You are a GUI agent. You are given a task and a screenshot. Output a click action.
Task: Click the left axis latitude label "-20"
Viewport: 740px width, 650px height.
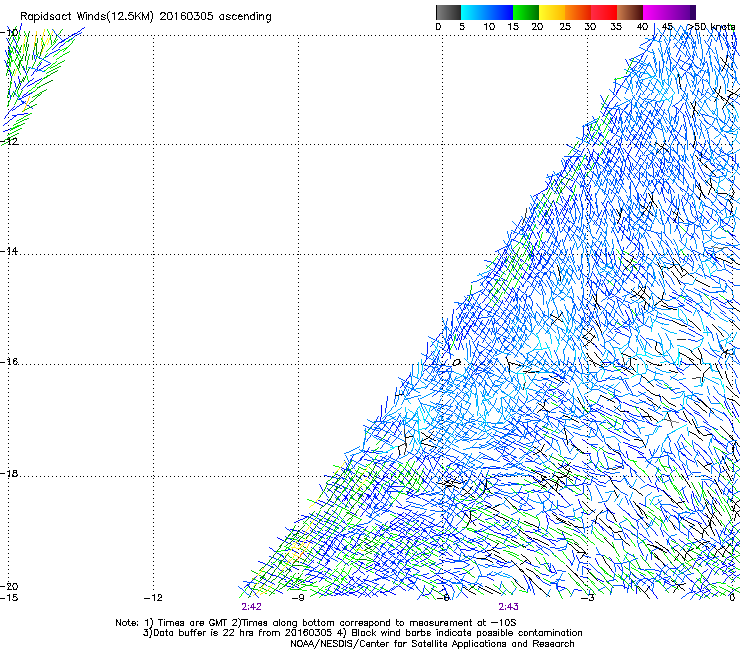[9, 586]
